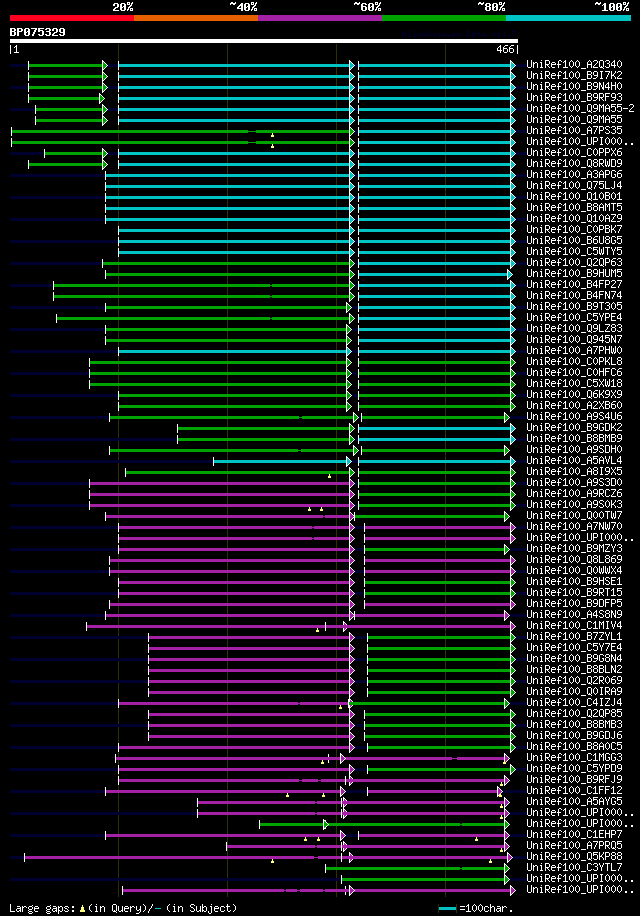The height and width of the screenshot is (916, 640).
Task: Pick the UniRef100_B9GDK2 row label
Action: [574, 428]
